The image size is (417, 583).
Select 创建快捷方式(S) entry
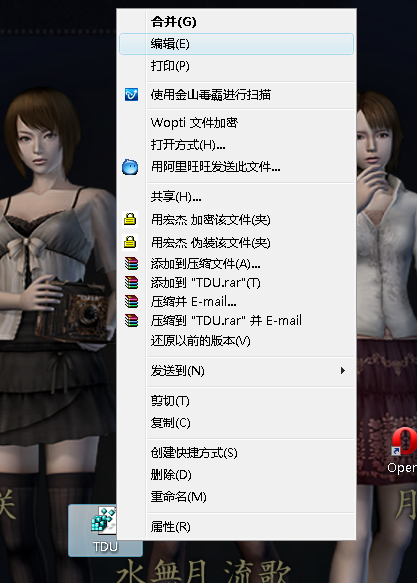[x=236, y=452]
